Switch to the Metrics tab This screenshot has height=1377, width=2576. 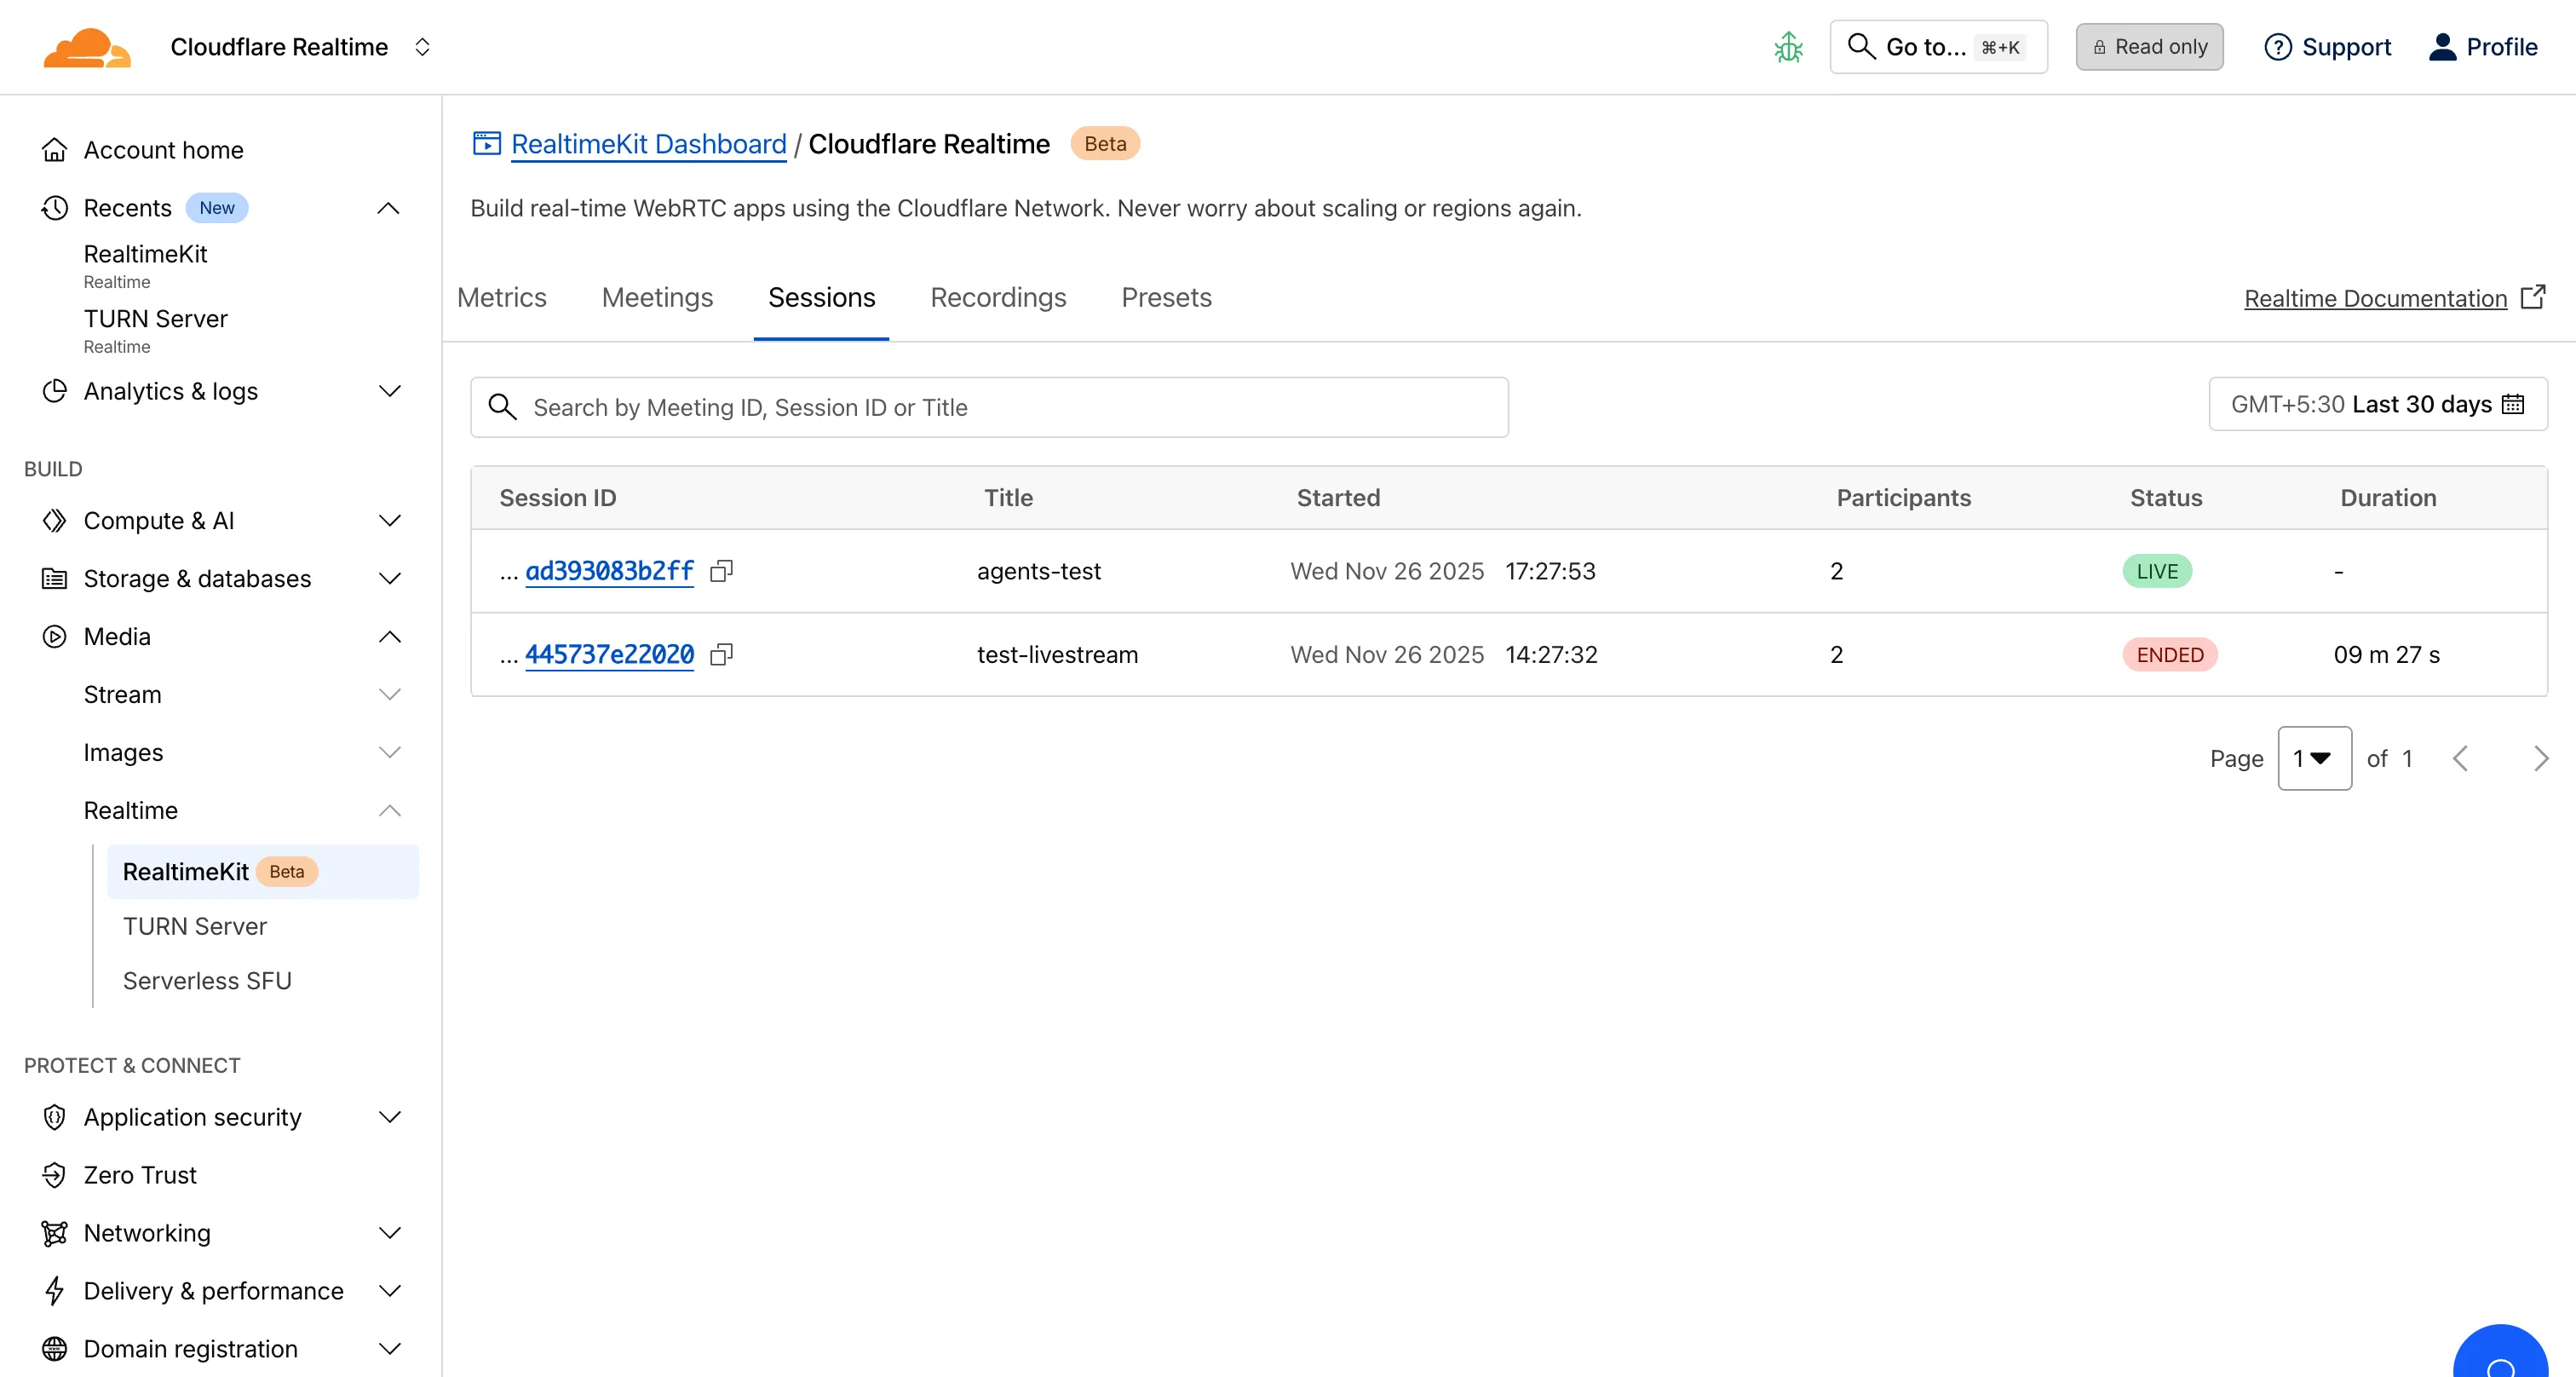point(501,297)
